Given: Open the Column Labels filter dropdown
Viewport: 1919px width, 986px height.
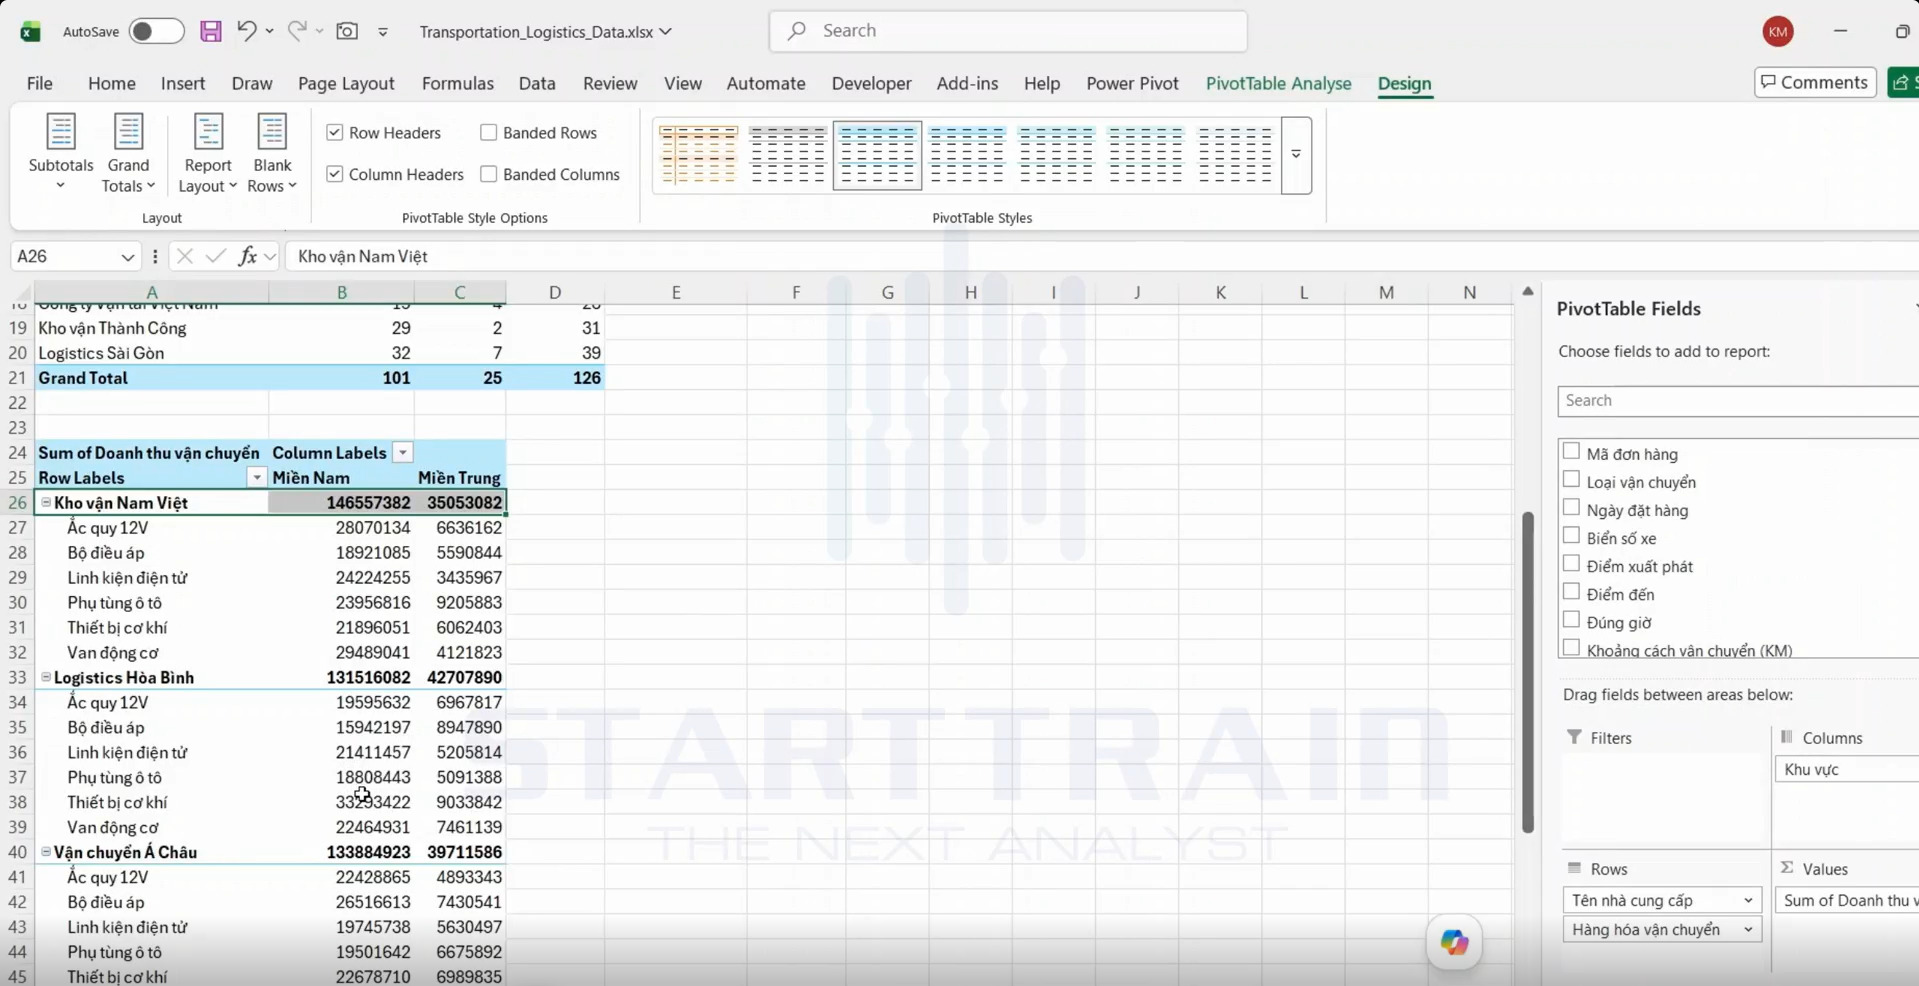Looking at the screenshot, I should coord(402,453).
